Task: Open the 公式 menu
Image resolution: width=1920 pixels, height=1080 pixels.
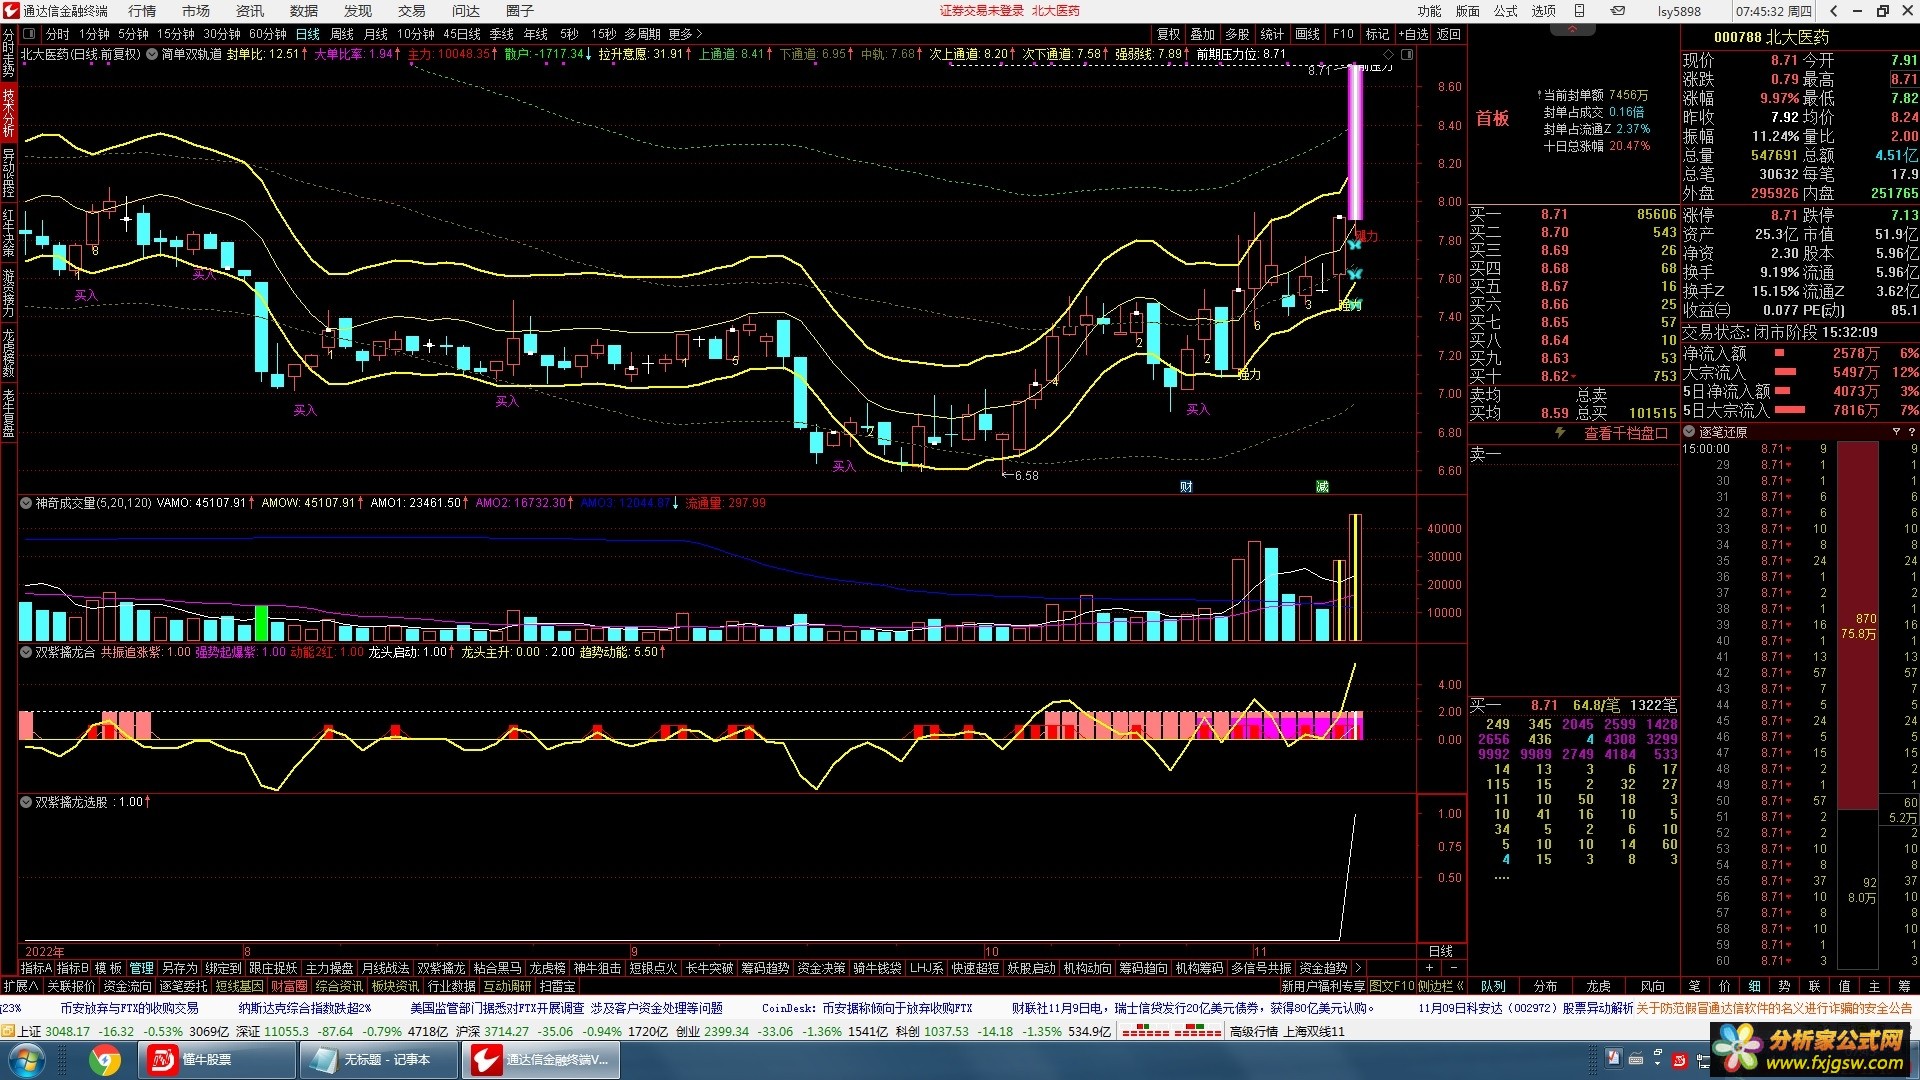Action: click(x=1506, y=11)
